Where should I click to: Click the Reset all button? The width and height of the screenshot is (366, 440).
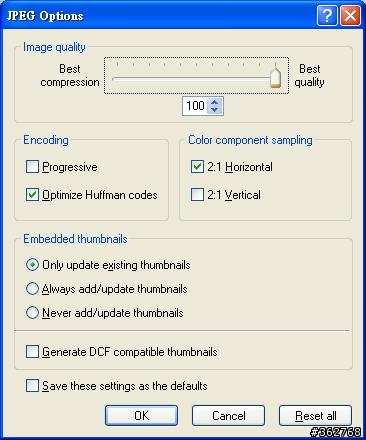(x=315, y=415)
